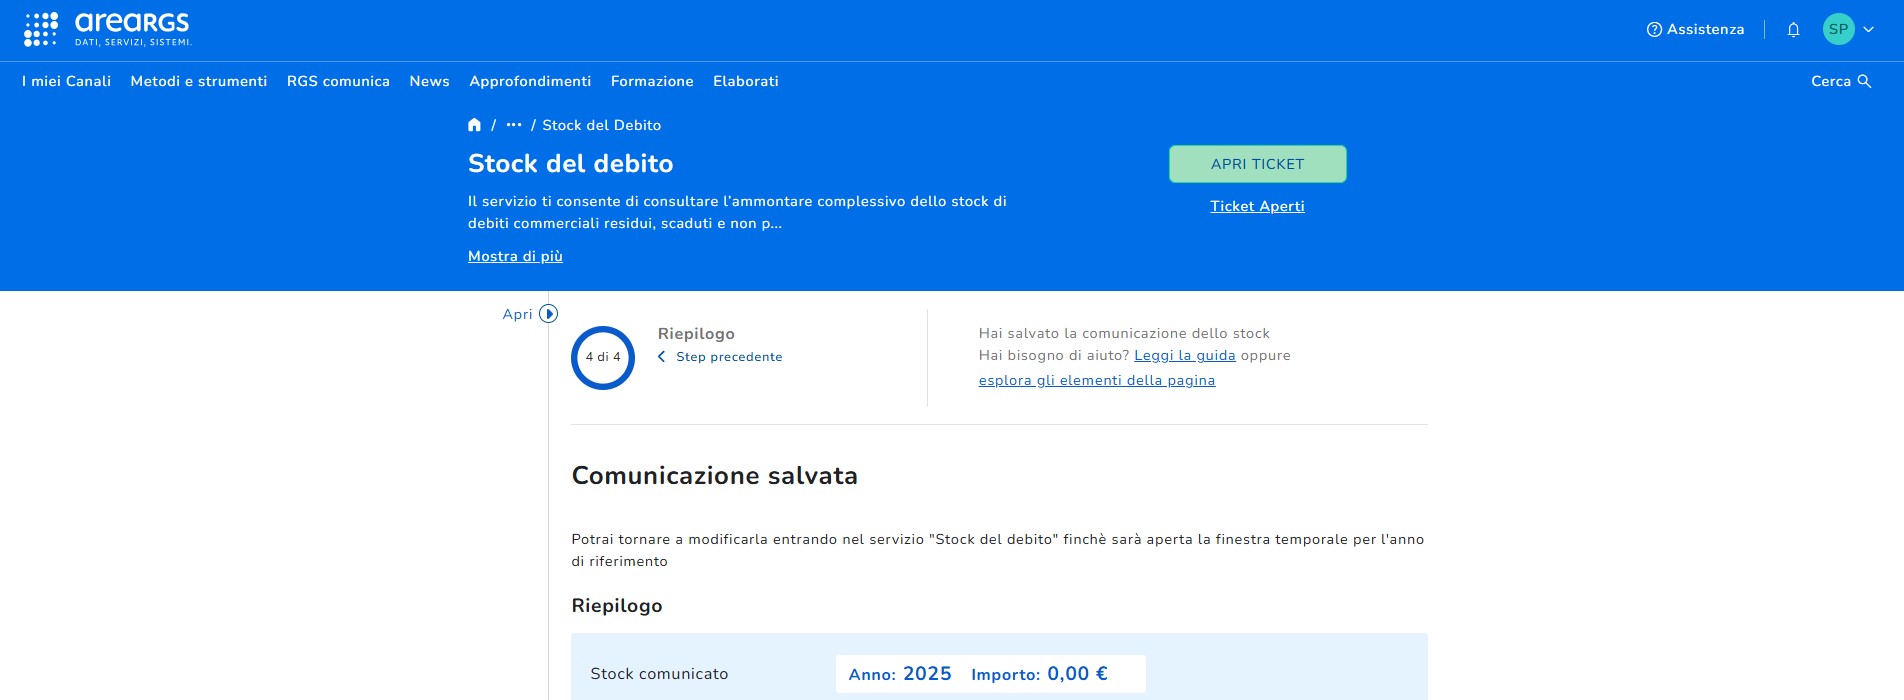The image size is (1904, 700).
Task: Click the 4 di 4 progress circle
Action: tap(603, 357)
